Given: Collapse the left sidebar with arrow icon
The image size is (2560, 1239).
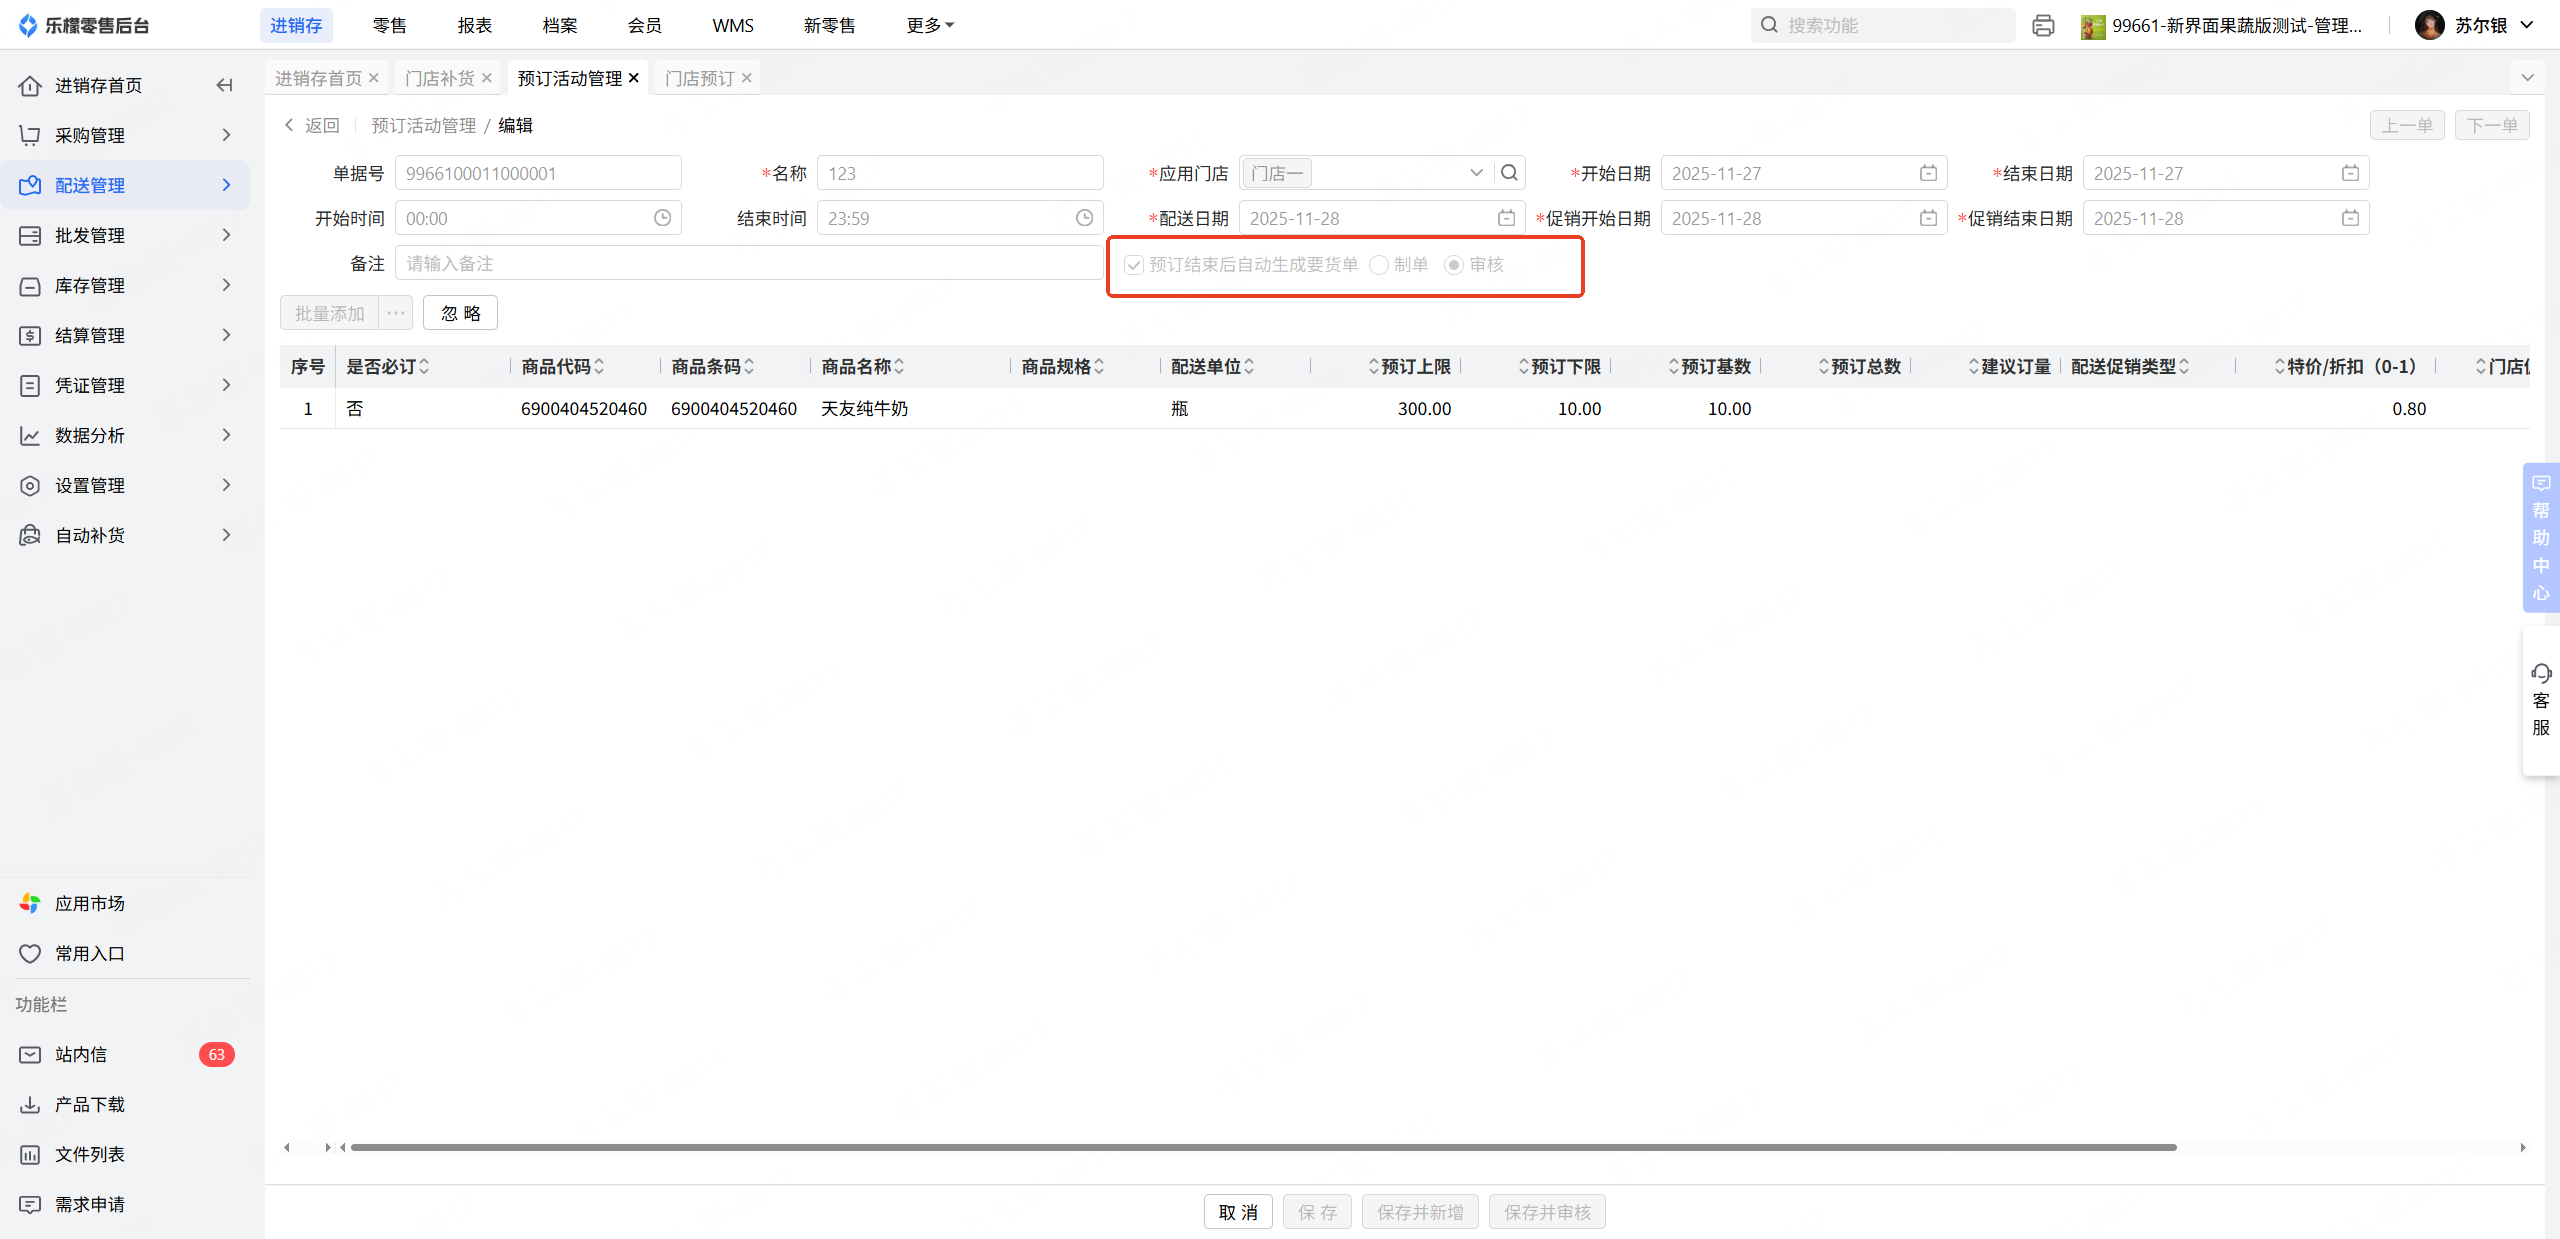Looking at the screenshot, I should tap(225, 85).
